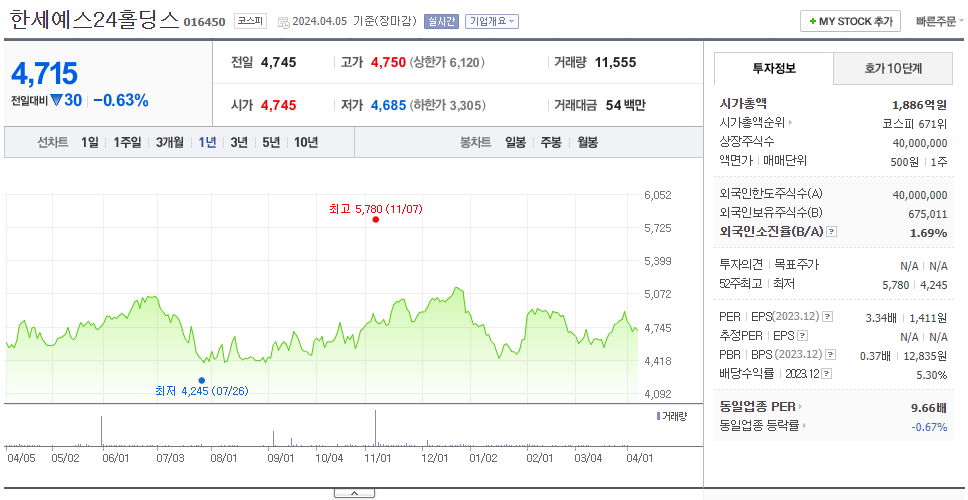Show the 주봉 candlestick chart
The height and width of the screenshot is (500, 968).
tap(551, 143)
